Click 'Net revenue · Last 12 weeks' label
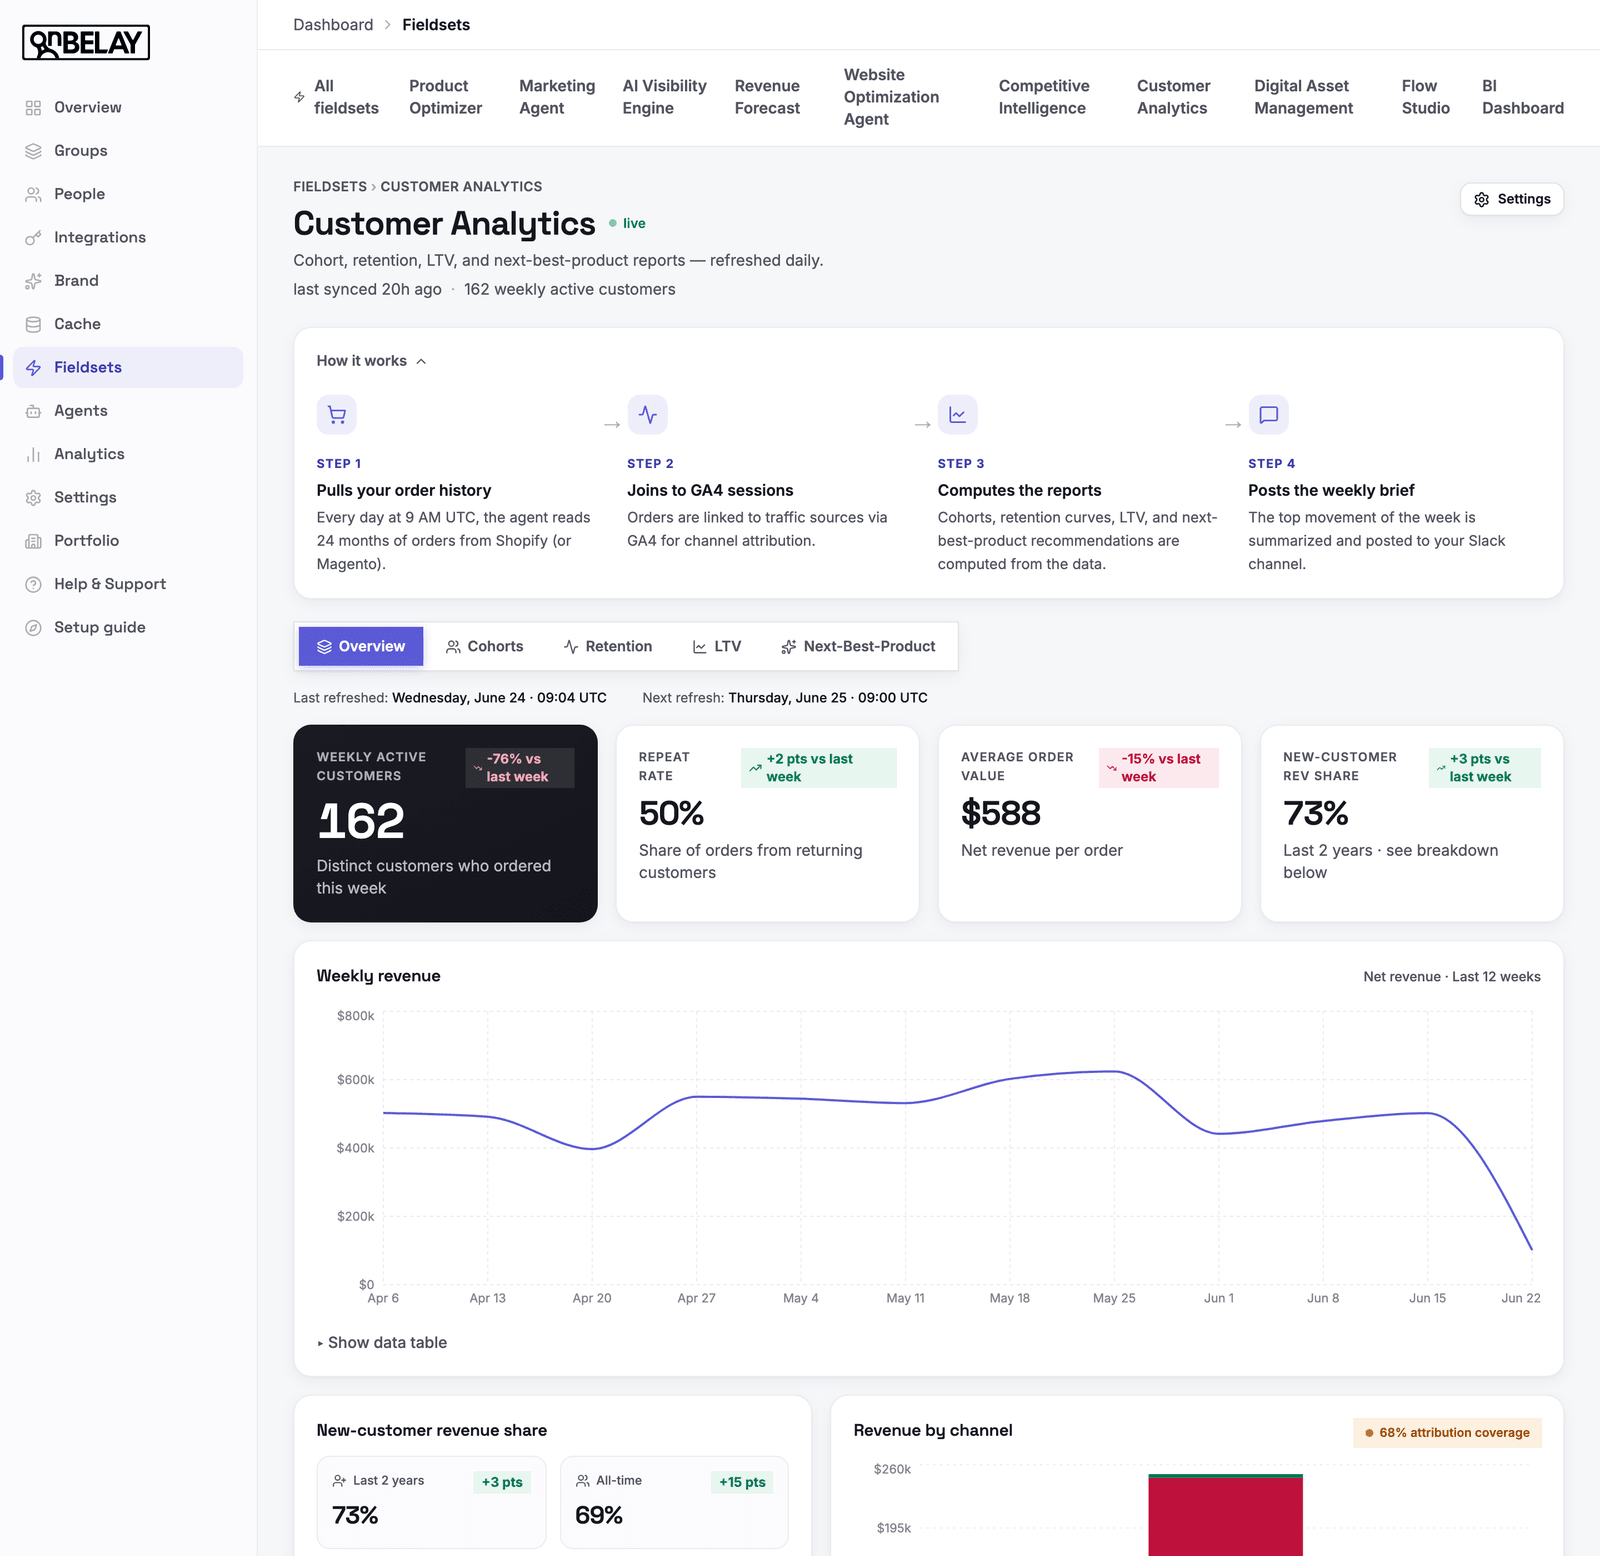The height and width of the screenshot is (1556, 1600). point(1452,977)
